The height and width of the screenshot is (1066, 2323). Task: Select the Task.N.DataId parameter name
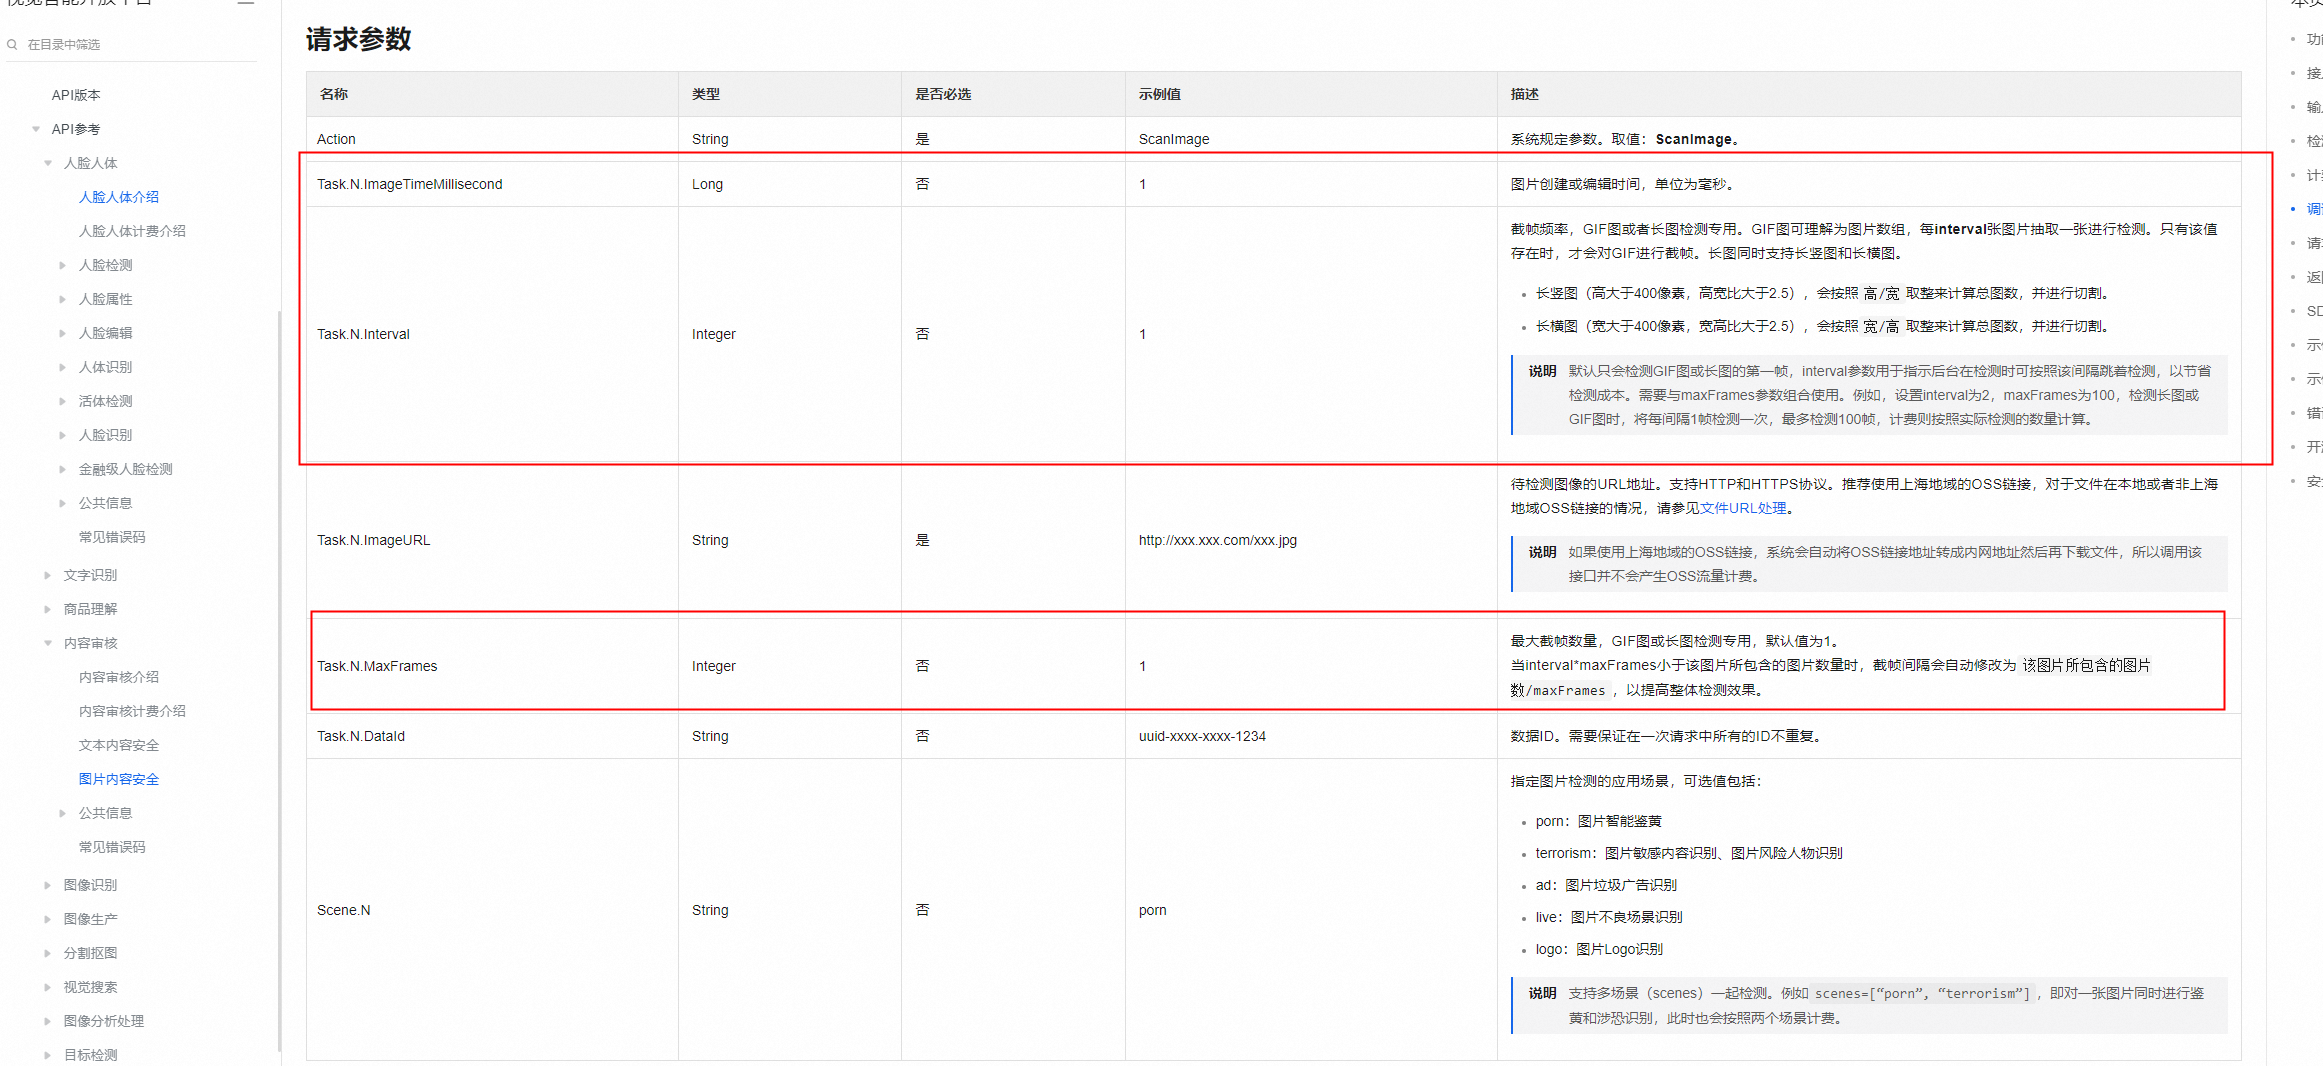click(361, 736)
